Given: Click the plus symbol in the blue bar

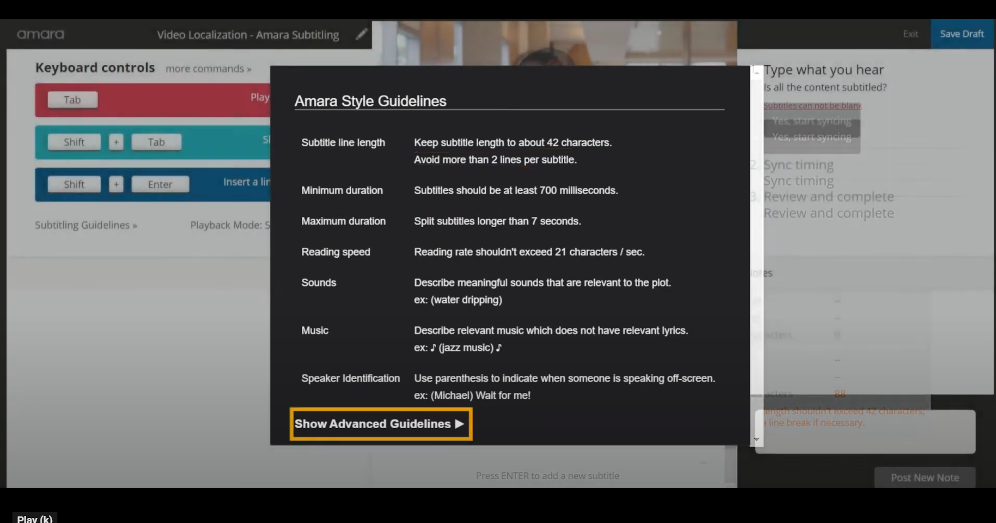Looking at the screenshot, I should click(116, 184).
